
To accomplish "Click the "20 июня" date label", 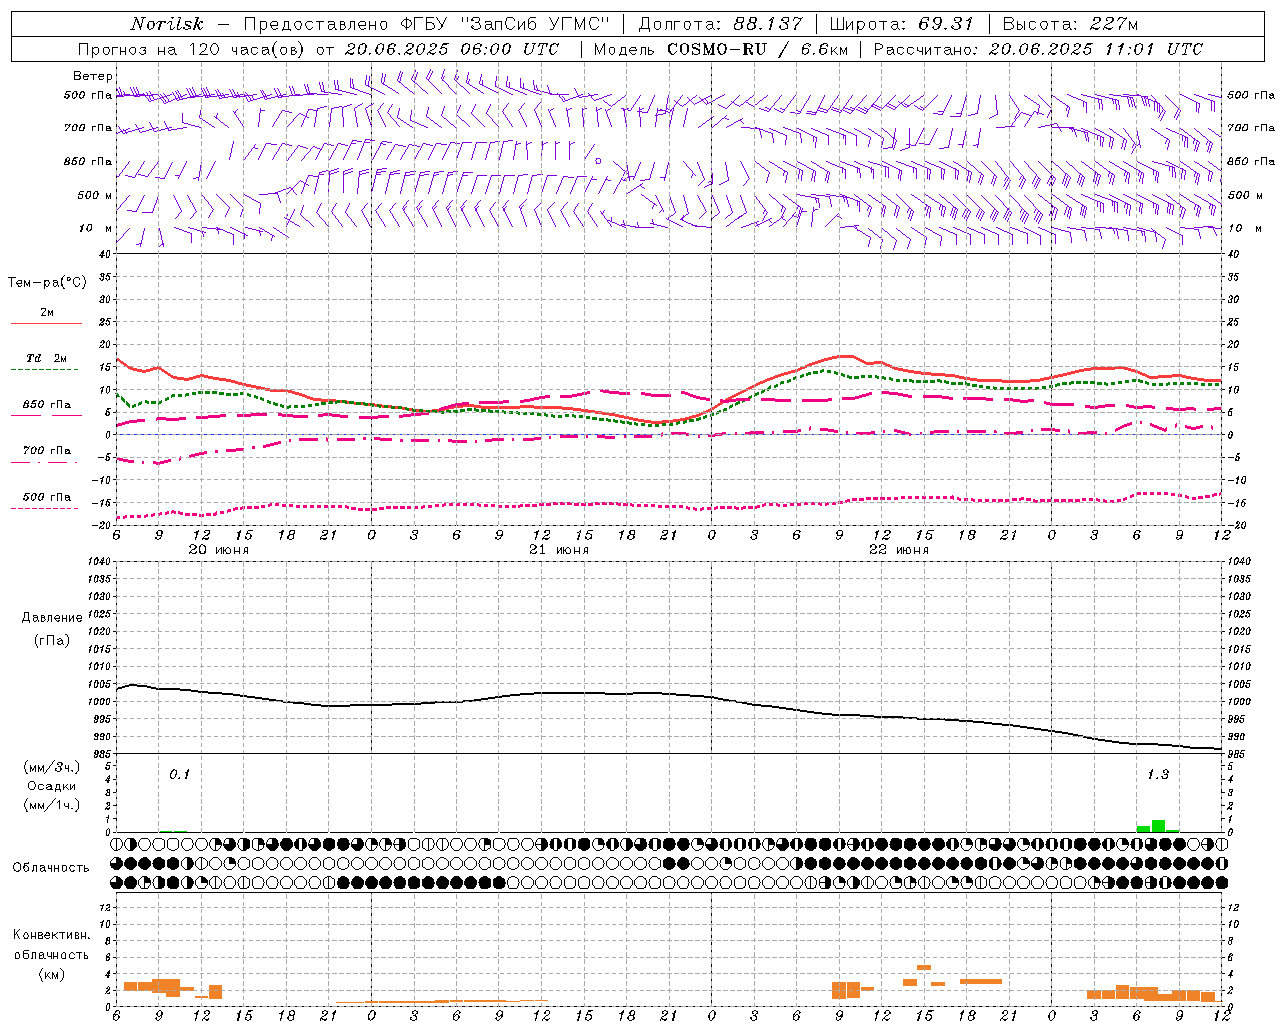I will [218, 550].
